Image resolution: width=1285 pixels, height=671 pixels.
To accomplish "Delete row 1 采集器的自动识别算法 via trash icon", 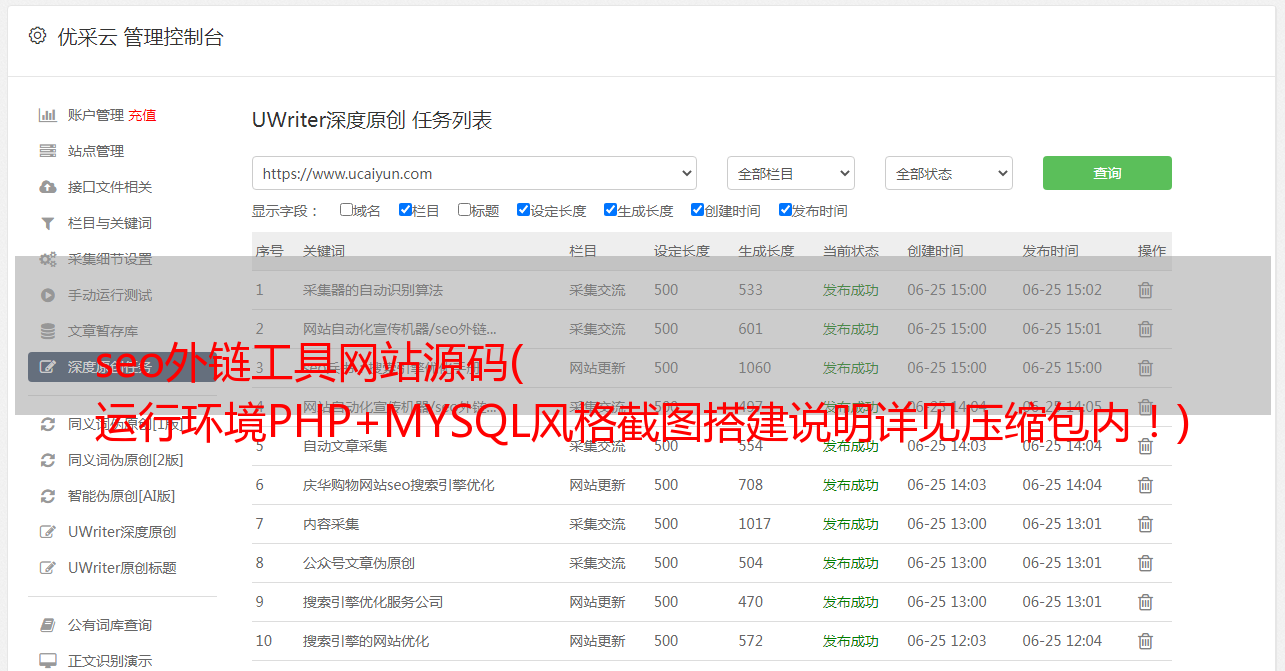I will click(x=1145, y=290).
